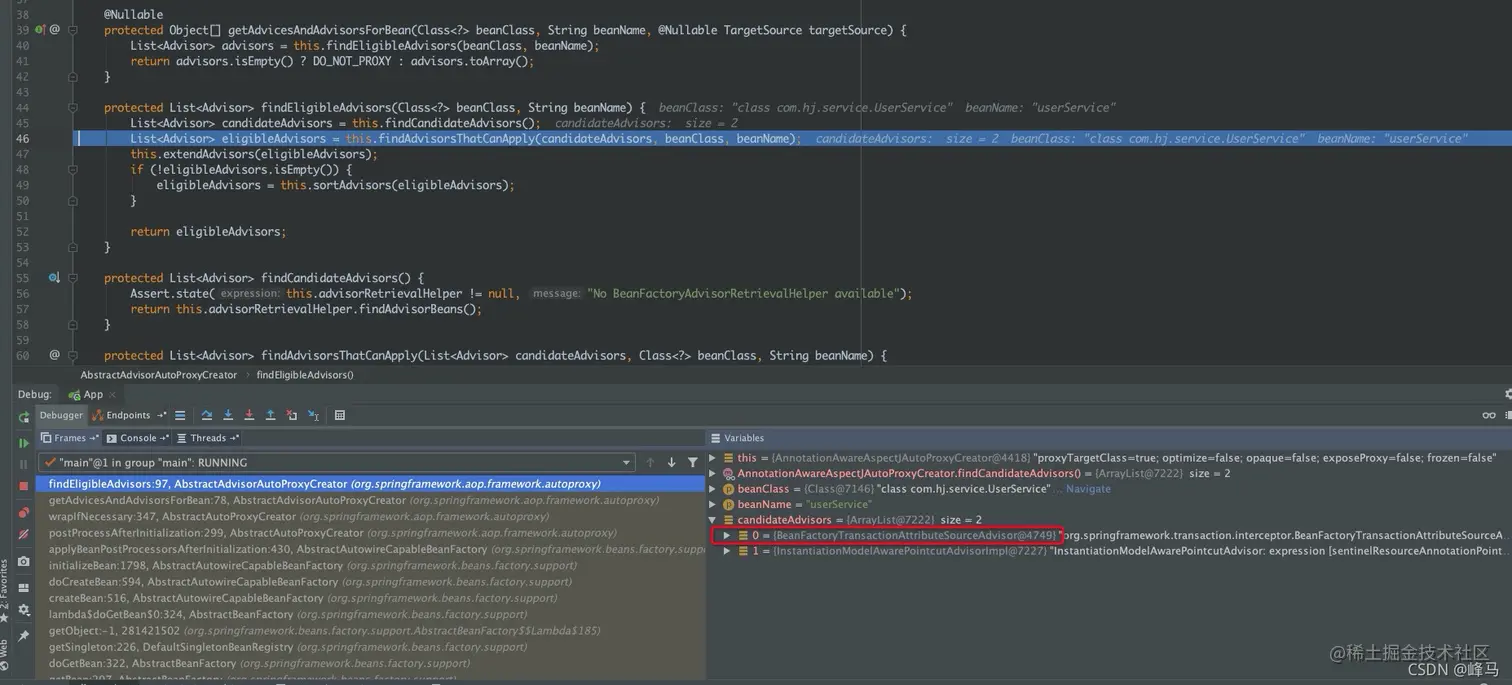
Task: Switch to the Endpoints tab
Action: point(128,415)
